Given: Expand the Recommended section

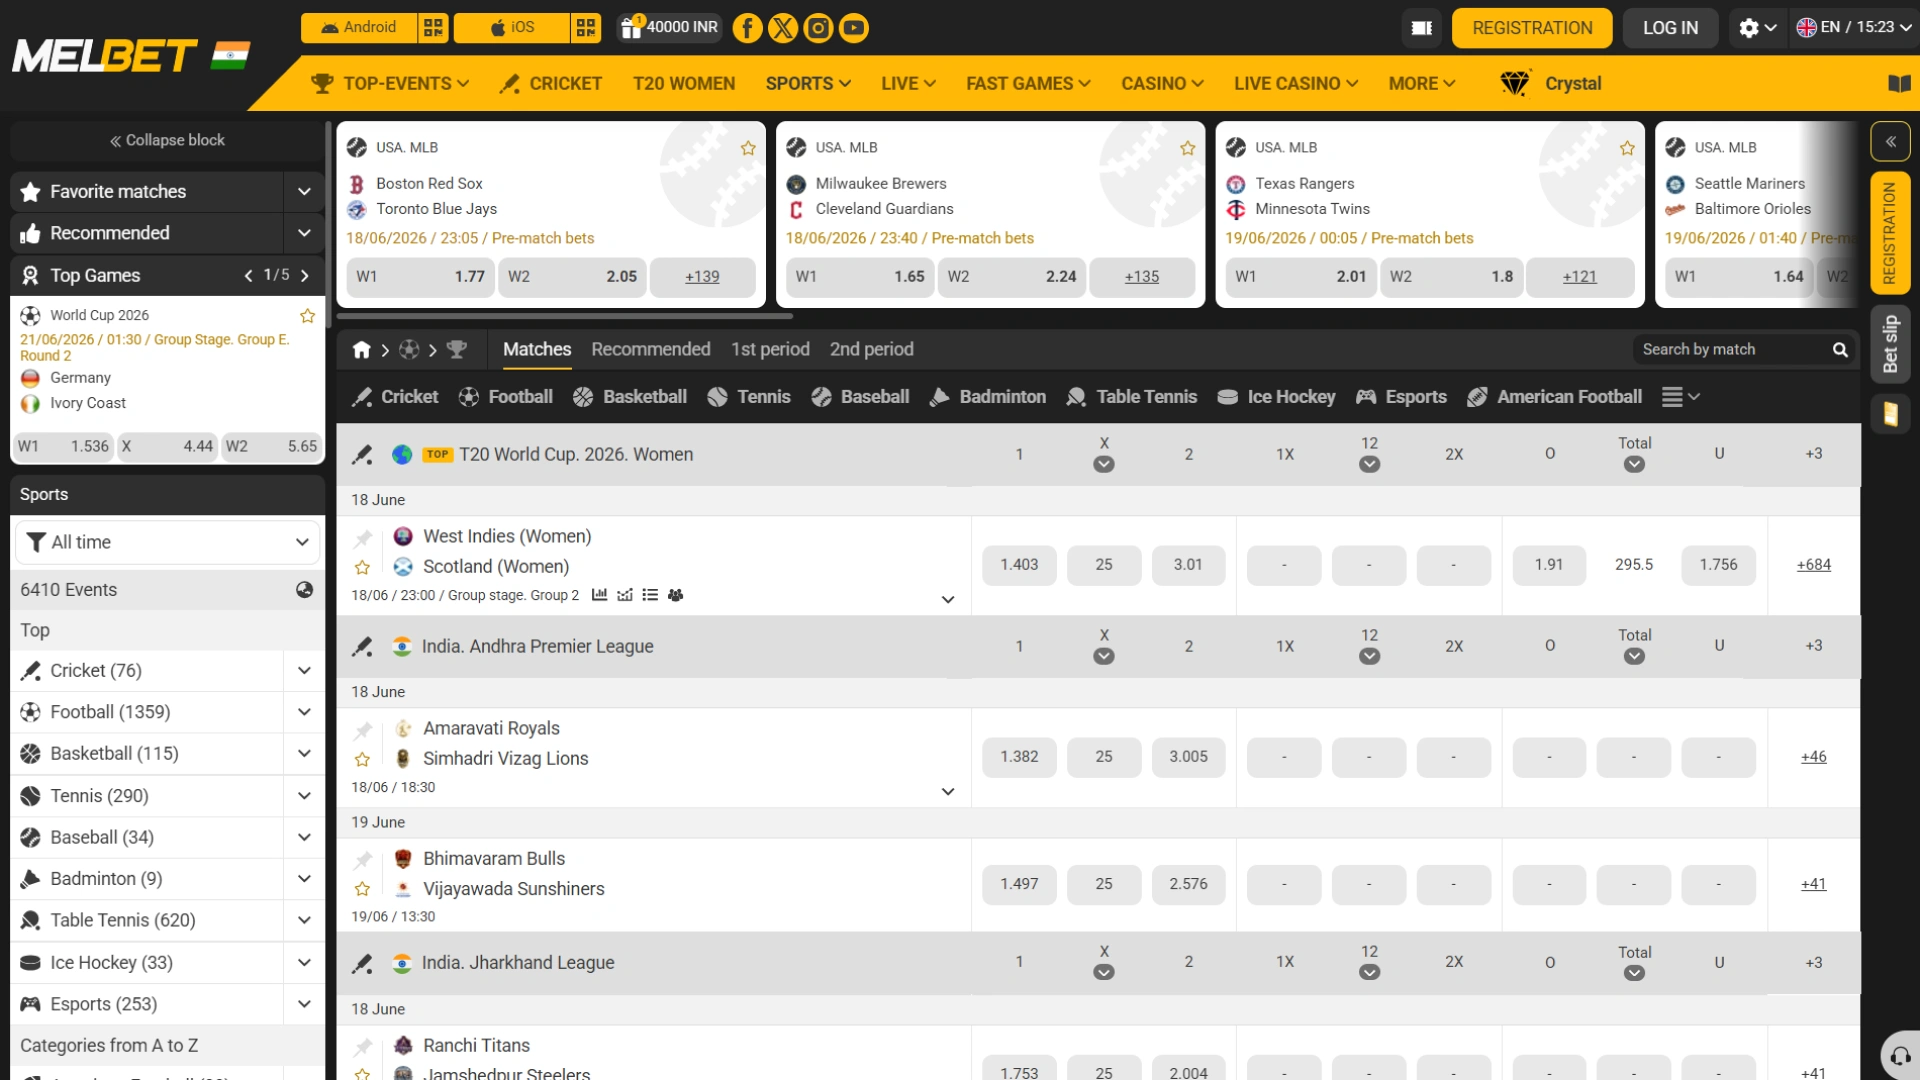Looking at the screenshot, I should [304, 234].
